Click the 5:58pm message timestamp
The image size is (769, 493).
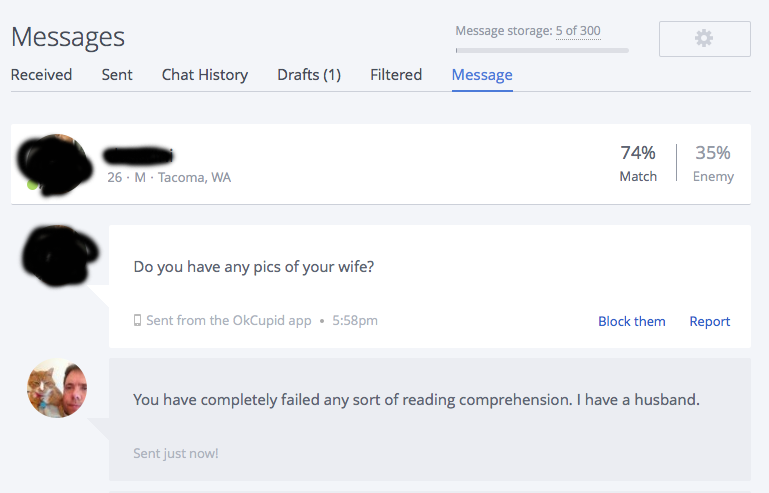pyautogui.click(x=355, y=321)
